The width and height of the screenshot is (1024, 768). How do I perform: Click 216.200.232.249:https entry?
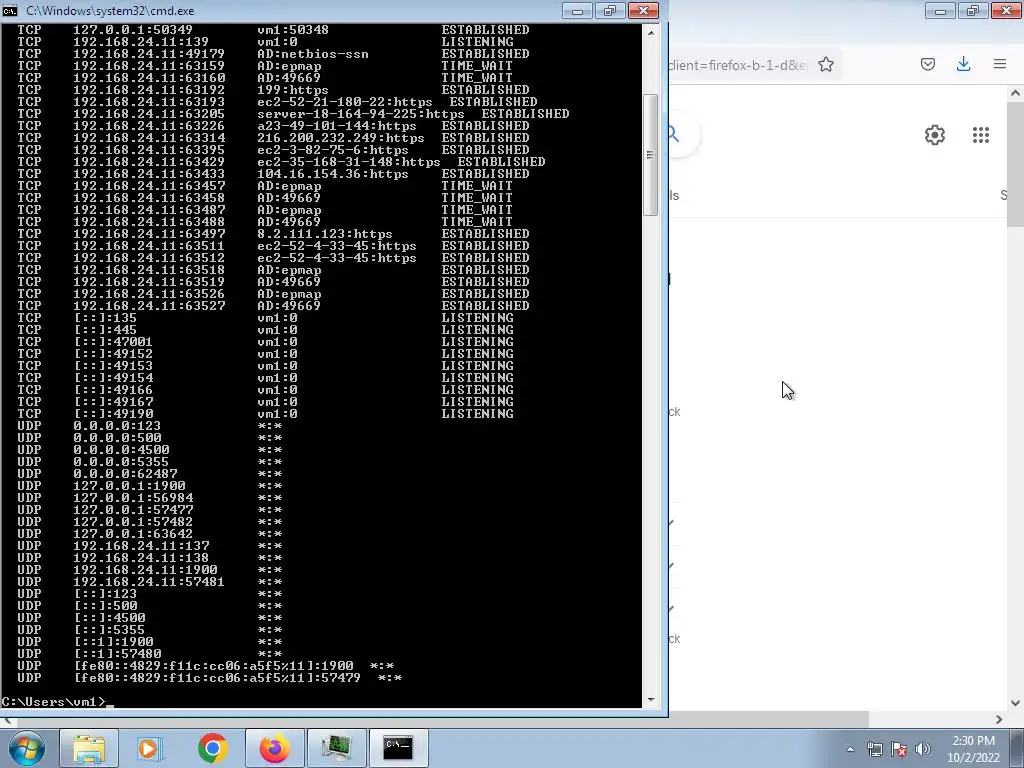coord(341,138)
